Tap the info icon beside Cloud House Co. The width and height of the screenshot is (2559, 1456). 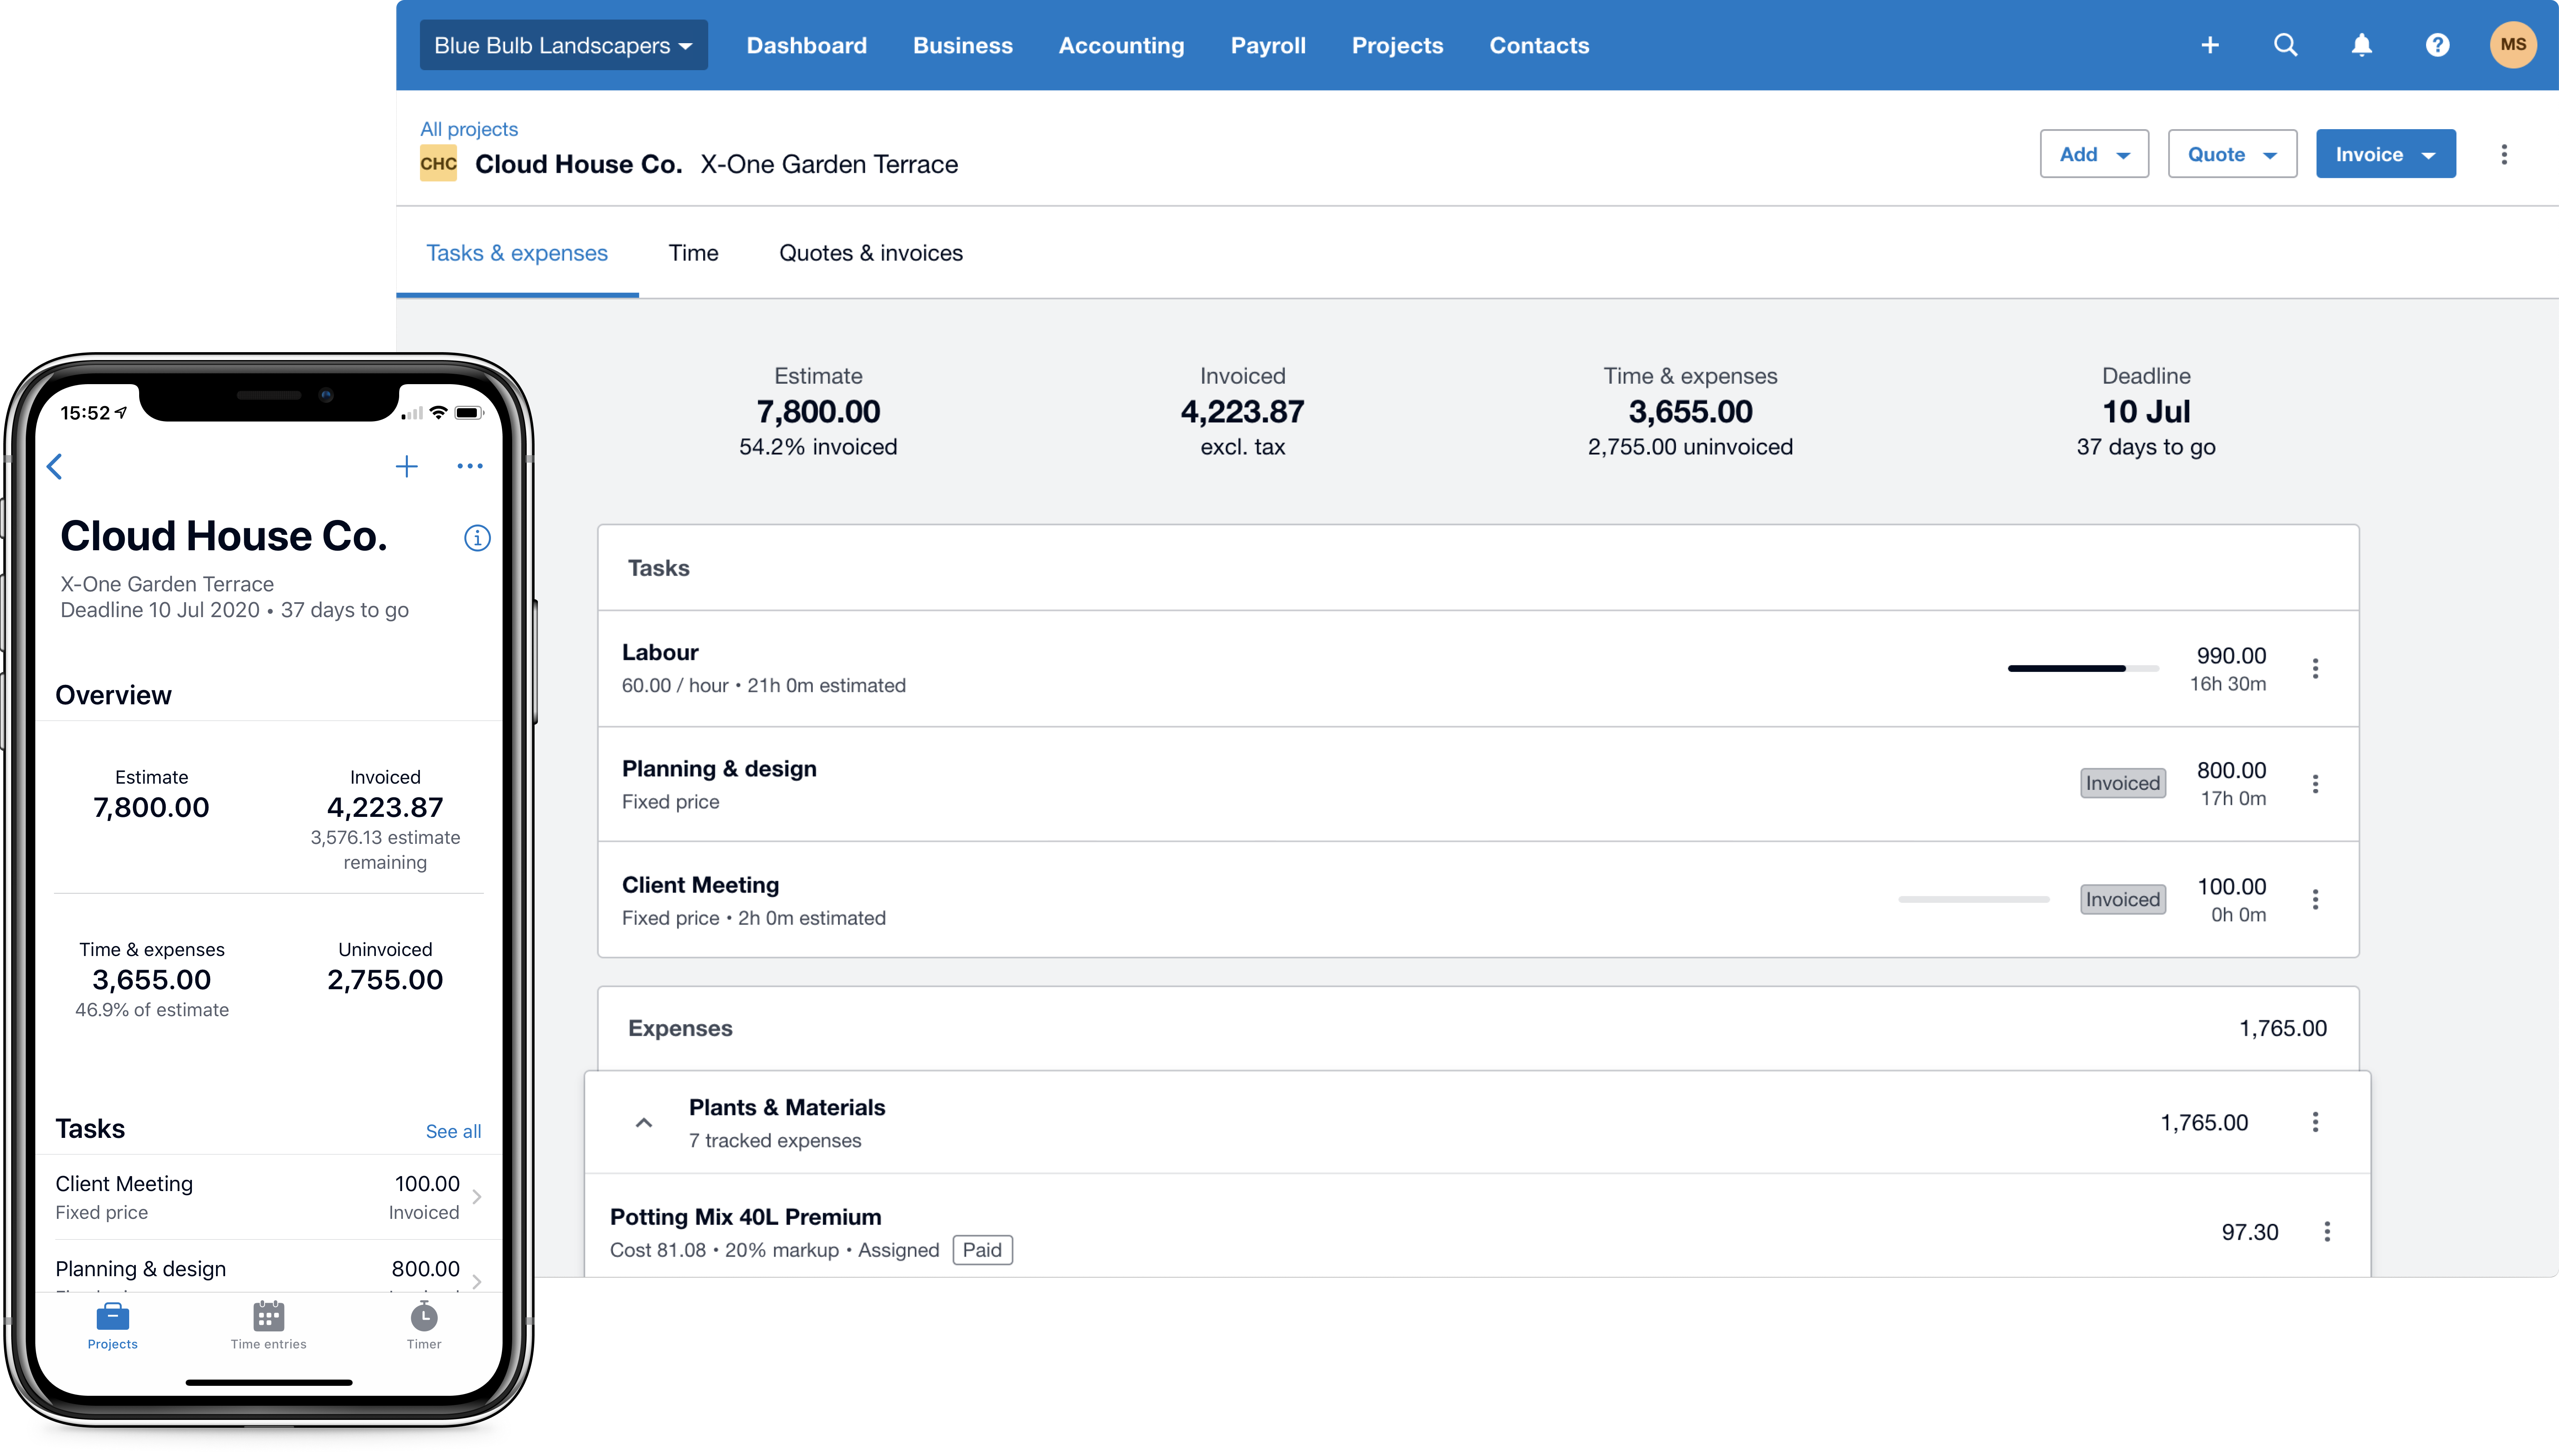477,538
